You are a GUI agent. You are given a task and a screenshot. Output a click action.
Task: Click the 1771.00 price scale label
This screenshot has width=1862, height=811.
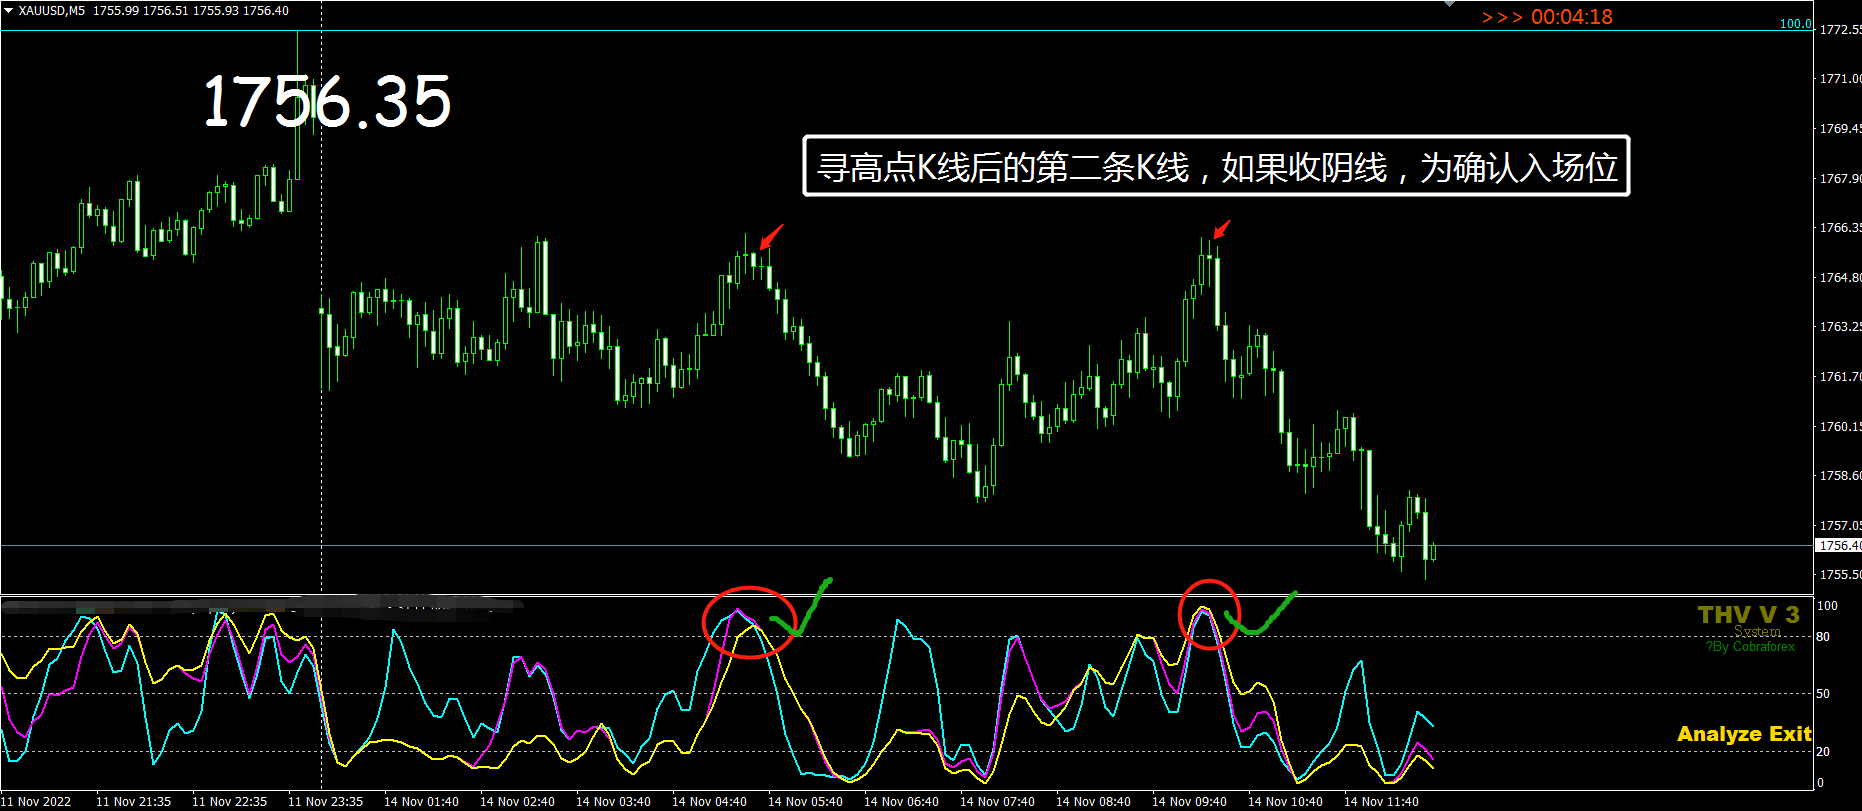[x=1840, y=79]
